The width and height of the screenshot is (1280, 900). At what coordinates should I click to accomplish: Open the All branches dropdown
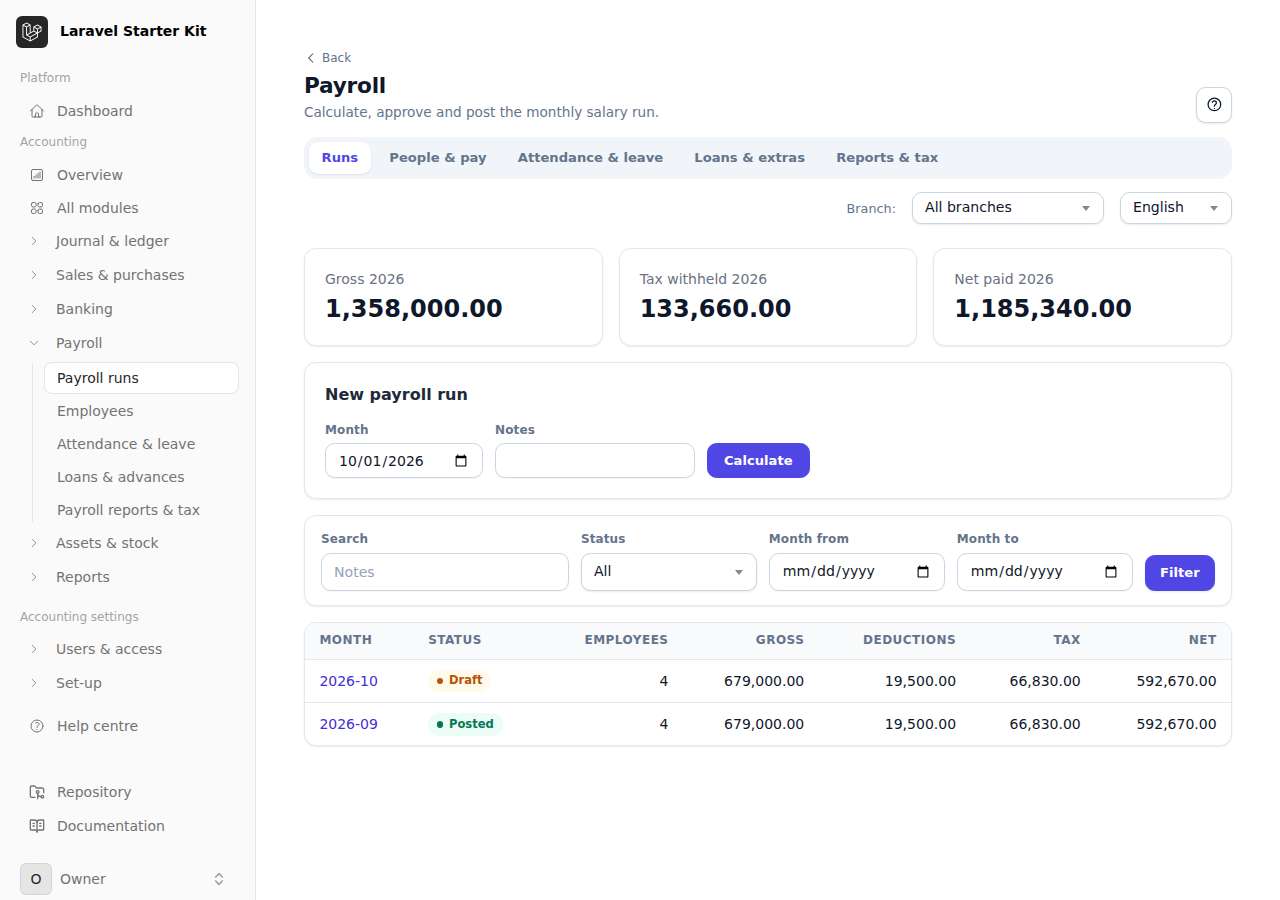pos(1007,208)
